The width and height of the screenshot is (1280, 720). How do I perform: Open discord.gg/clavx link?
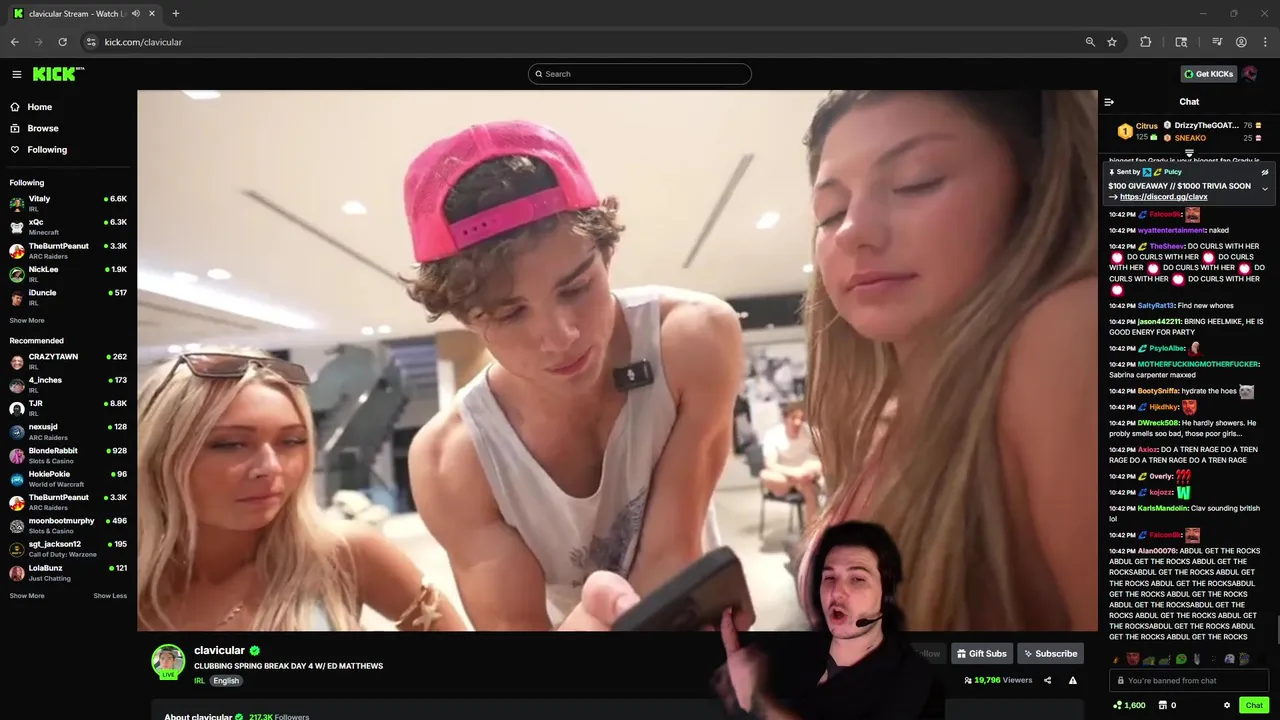coord(1163,197)
